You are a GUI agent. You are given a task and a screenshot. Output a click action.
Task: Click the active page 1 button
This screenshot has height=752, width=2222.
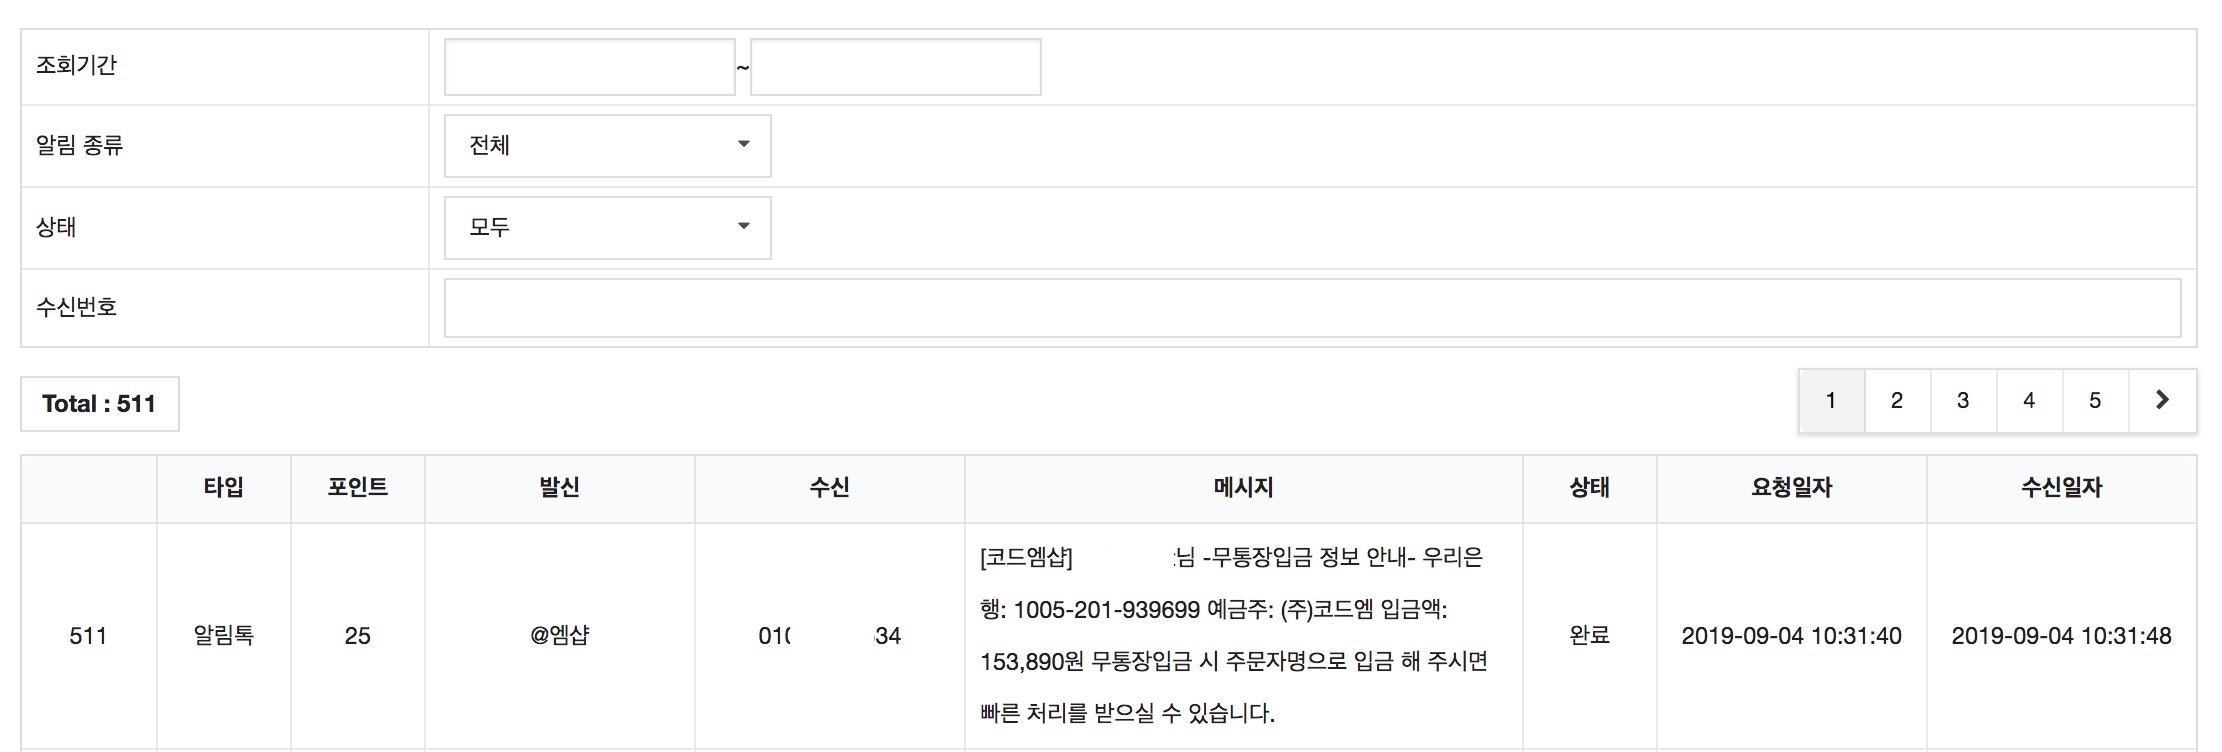(1831, 400)
